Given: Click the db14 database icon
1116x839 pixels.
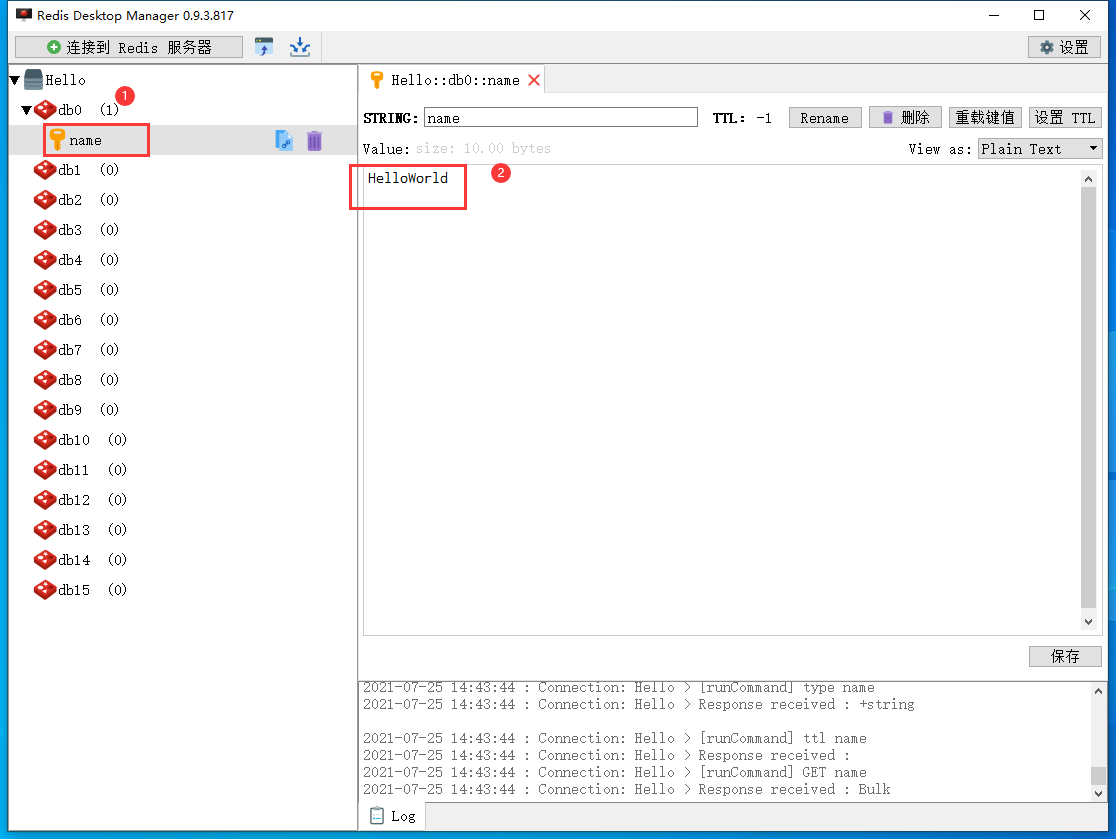Looking at the screenshot, I should 45,559.
